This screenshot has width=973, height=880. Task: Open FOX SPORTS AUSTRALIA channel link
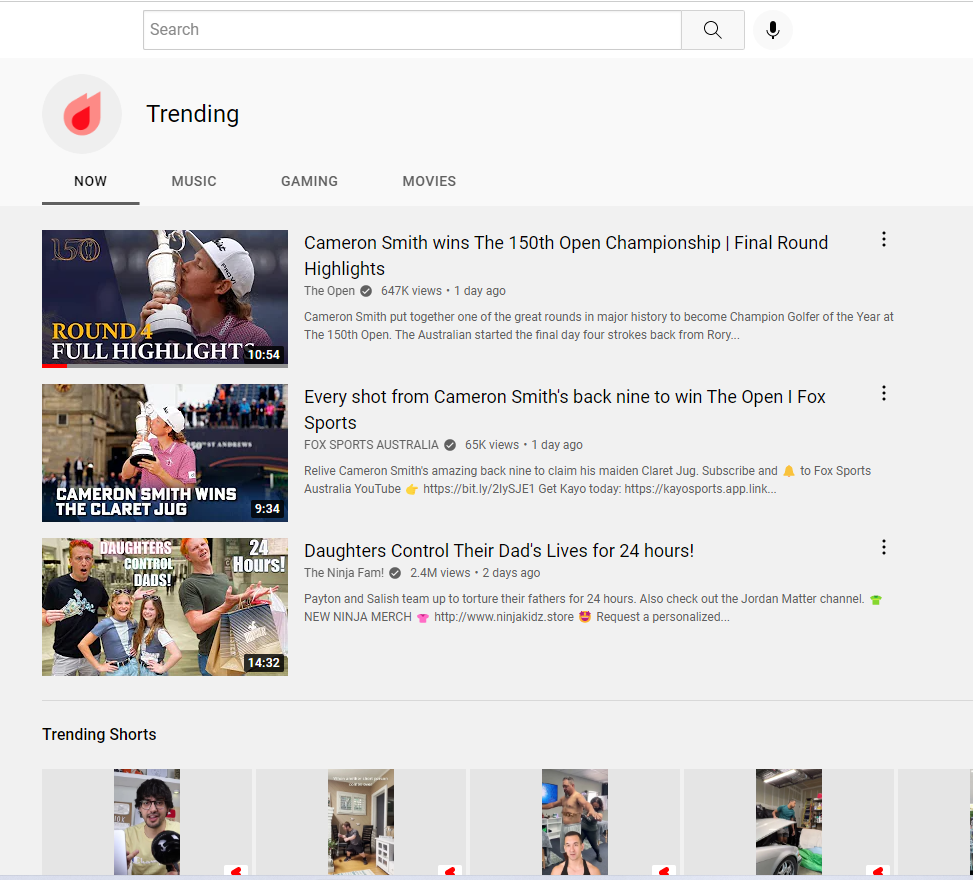click(371, 445)
